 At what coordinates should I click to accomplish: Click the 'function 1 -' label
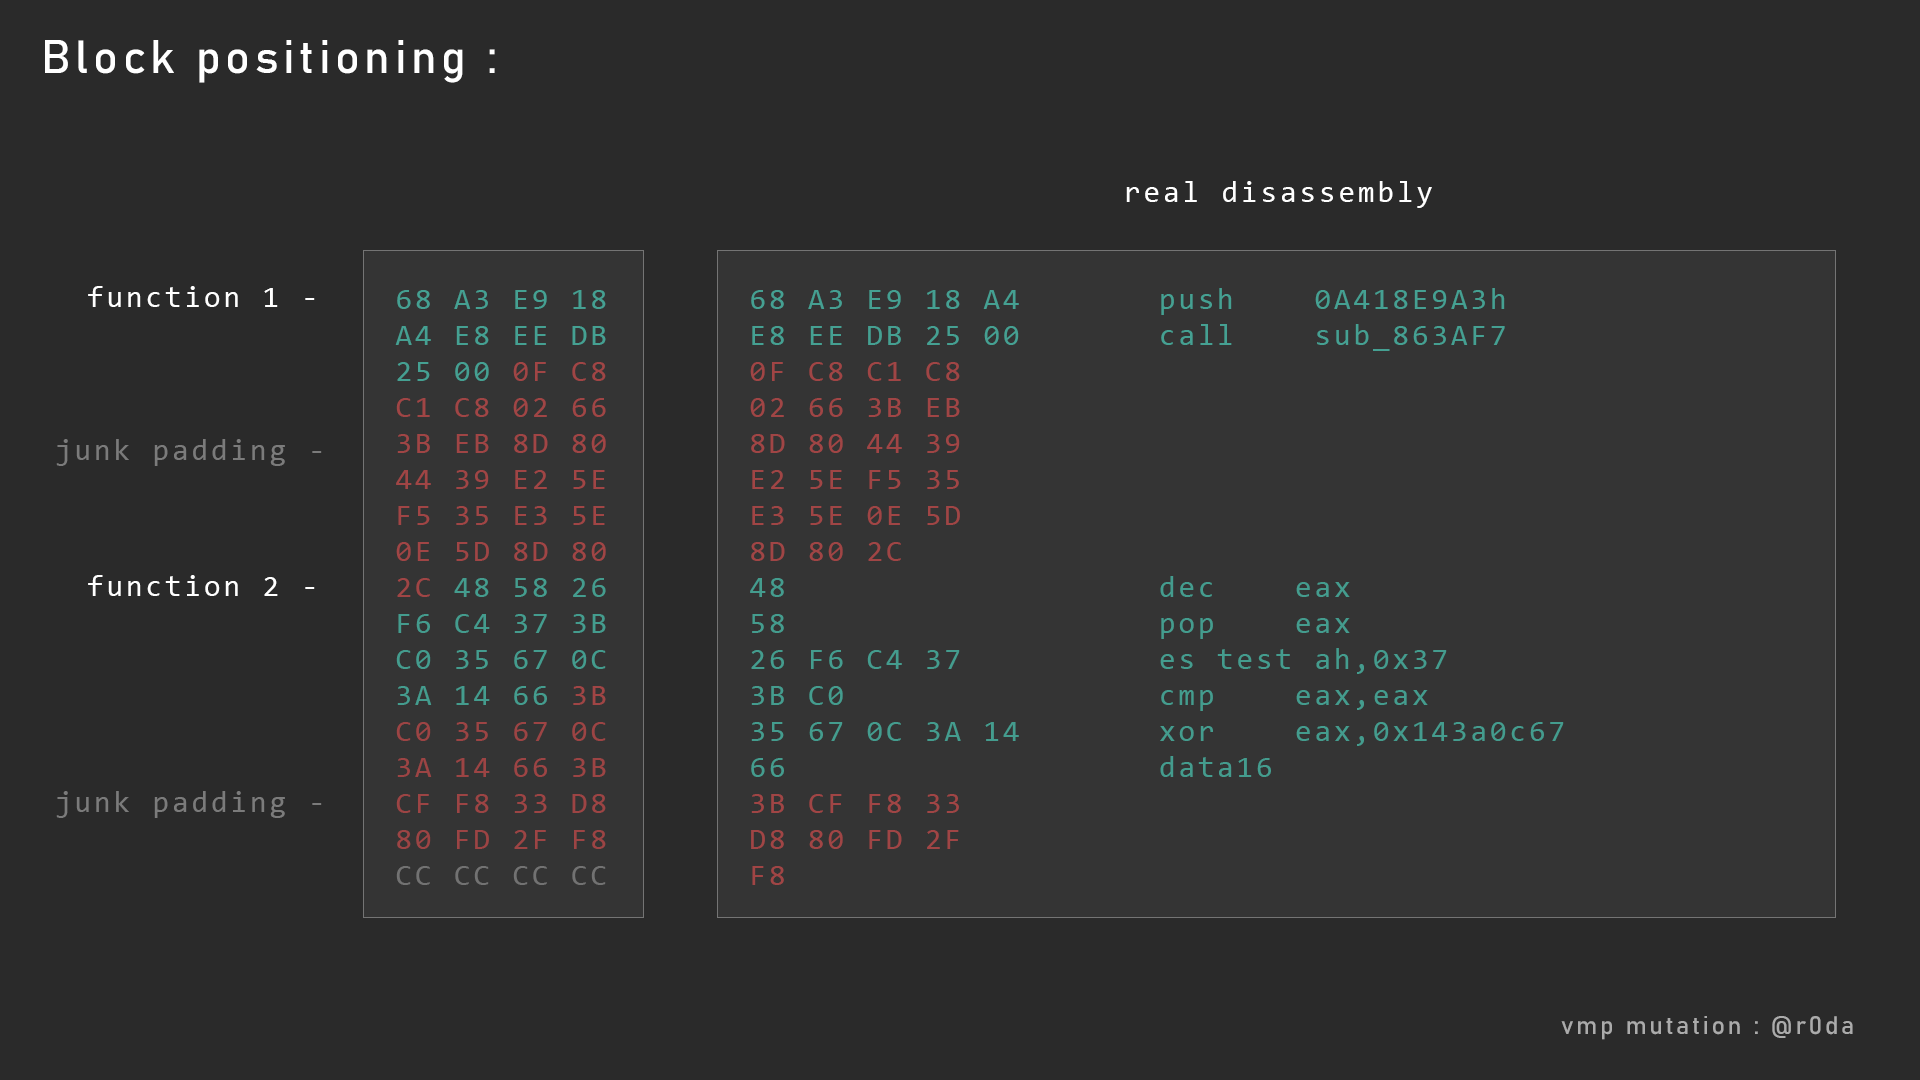[x=202, y=298]
